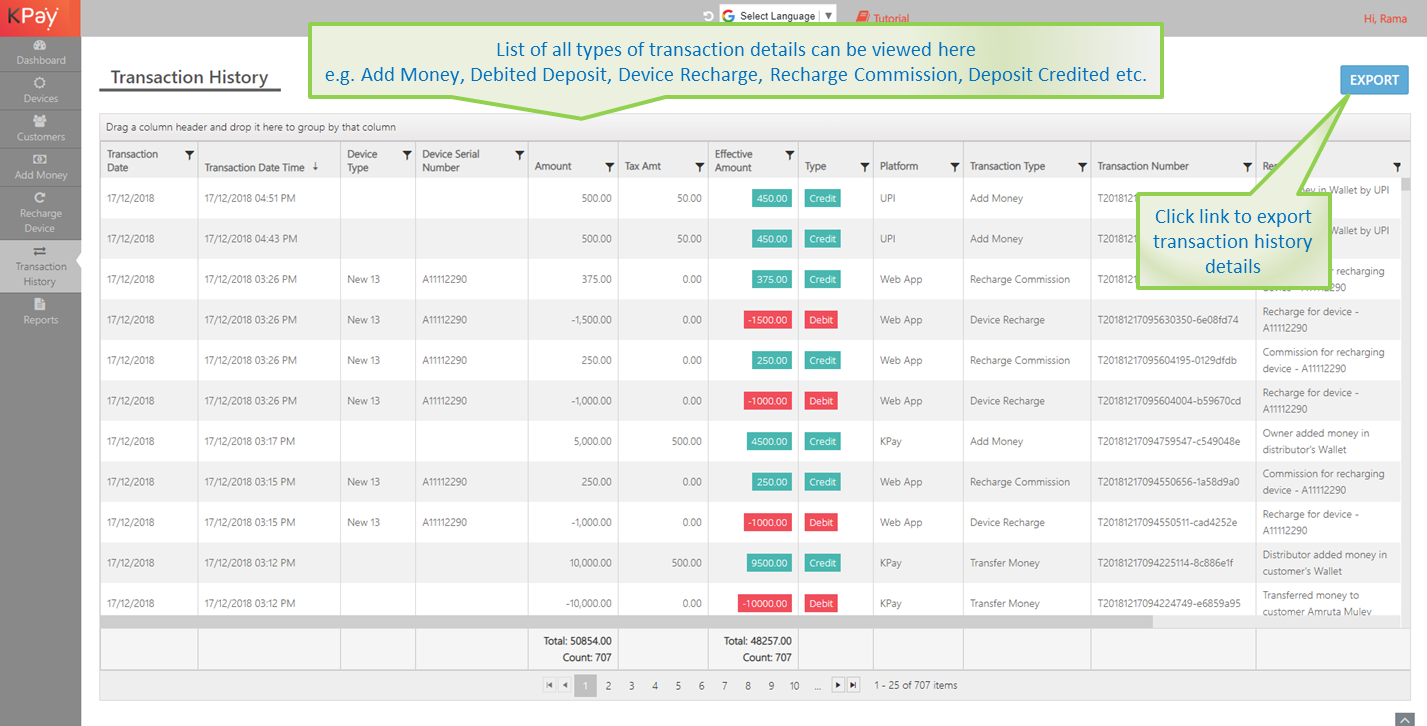Open filter dropdown on Transaction Number column

point(1247,167)
